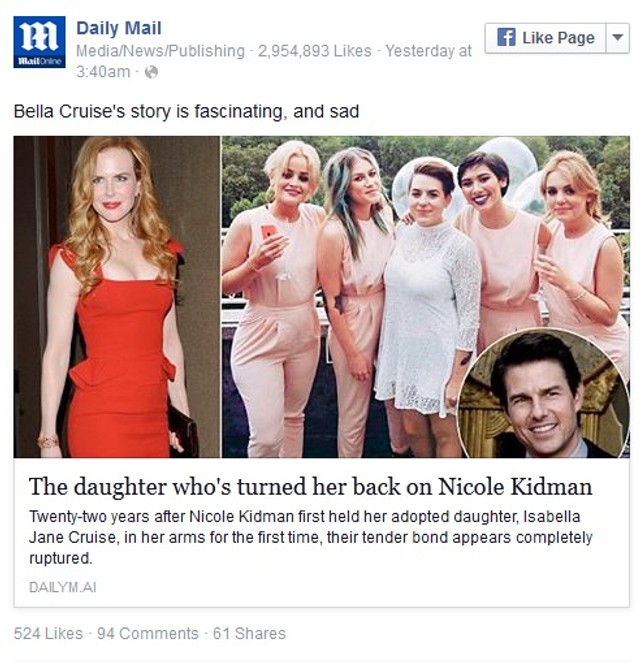Open the photo of woman in red dress
This screenshot has height=662, width=640.
(117, 297)
